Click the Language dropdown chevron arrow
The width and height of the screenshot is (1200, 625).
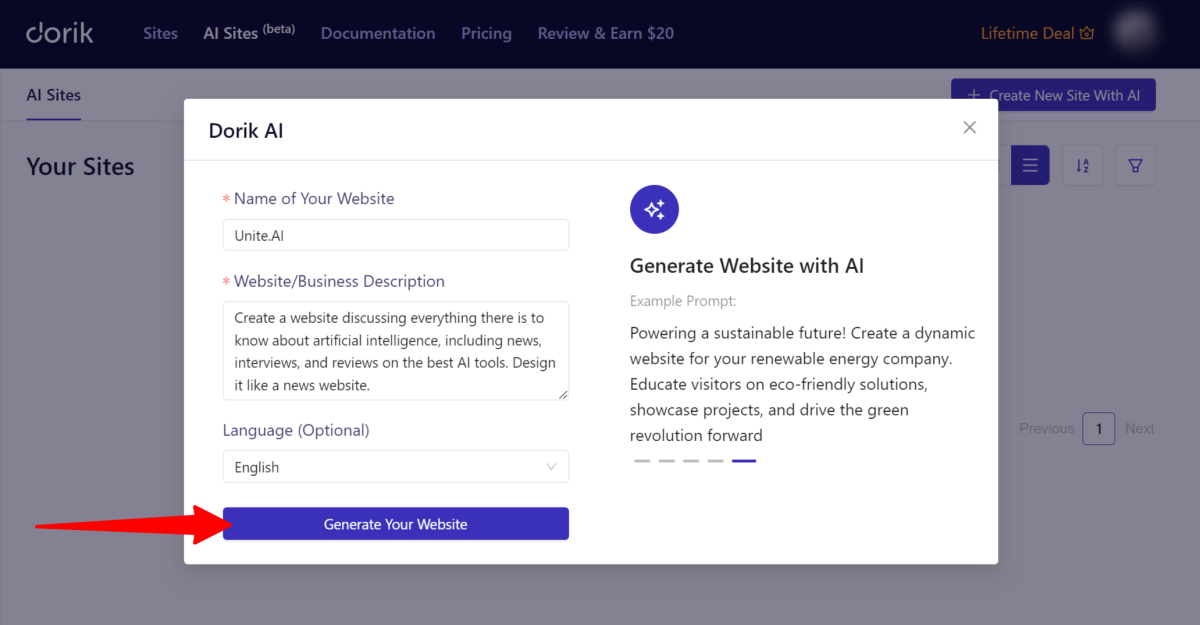tap(552, 467)
